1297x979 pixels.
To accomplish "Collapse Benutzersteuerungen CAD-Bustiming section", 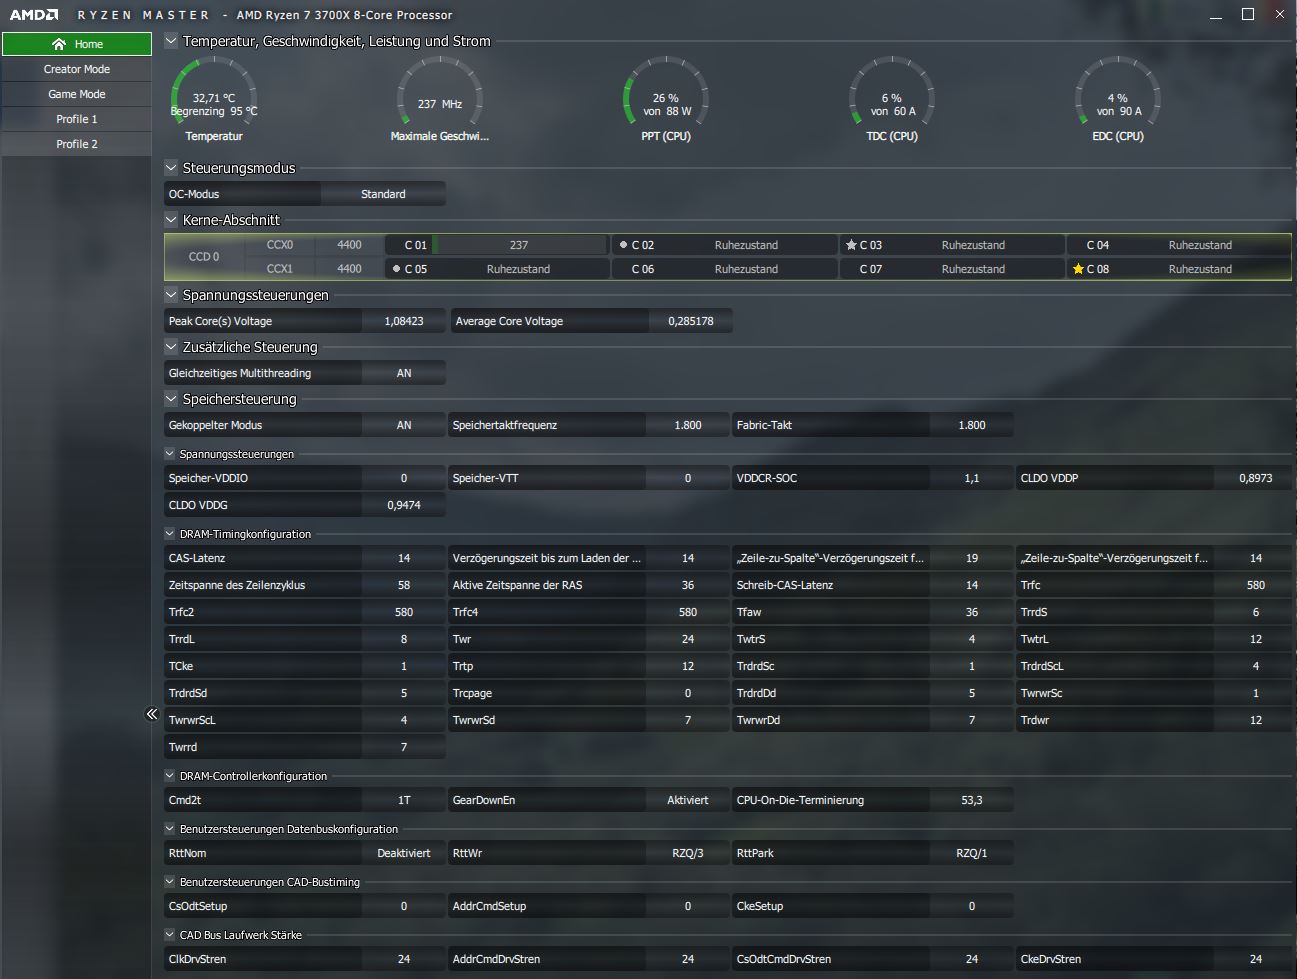I will pyautogui.click(x=170, y=882).
